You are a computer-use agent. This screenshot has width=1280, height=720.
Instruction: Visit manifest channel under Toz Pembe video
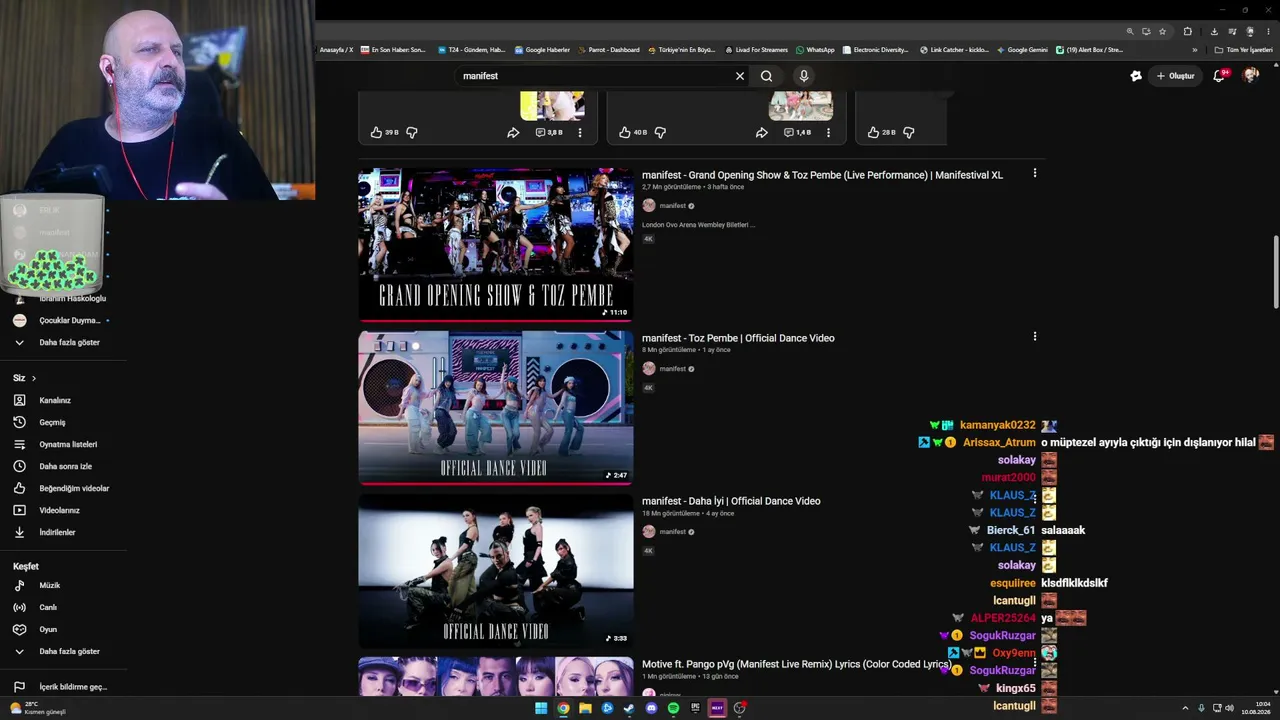(672, 369)
